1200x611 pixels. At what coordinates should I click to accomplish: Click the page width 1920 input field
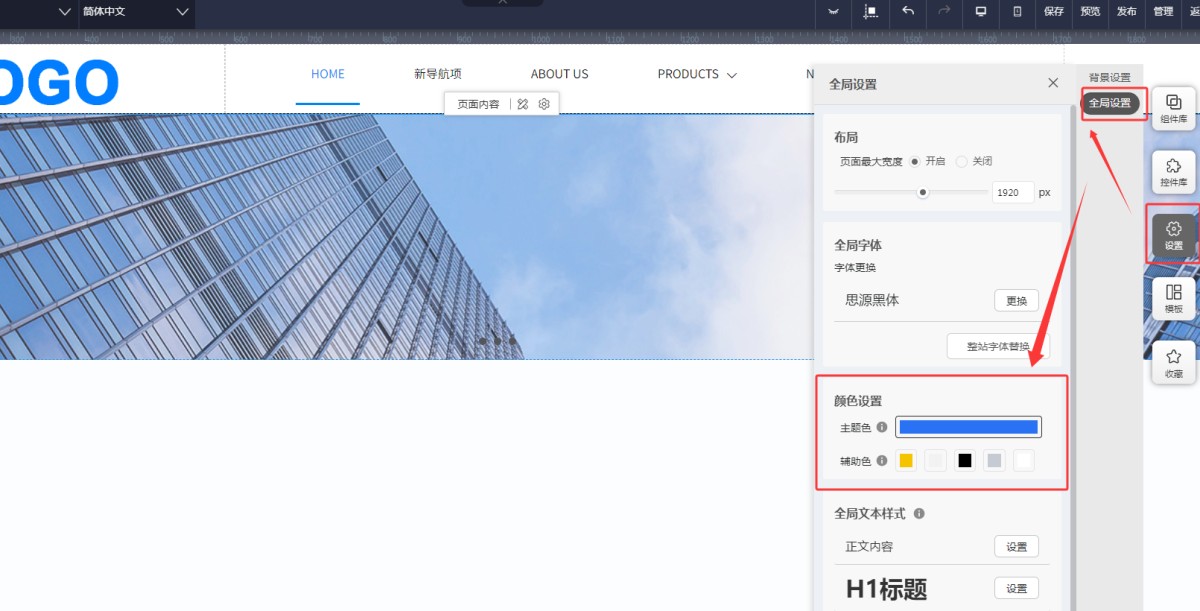click(1012, 192)
